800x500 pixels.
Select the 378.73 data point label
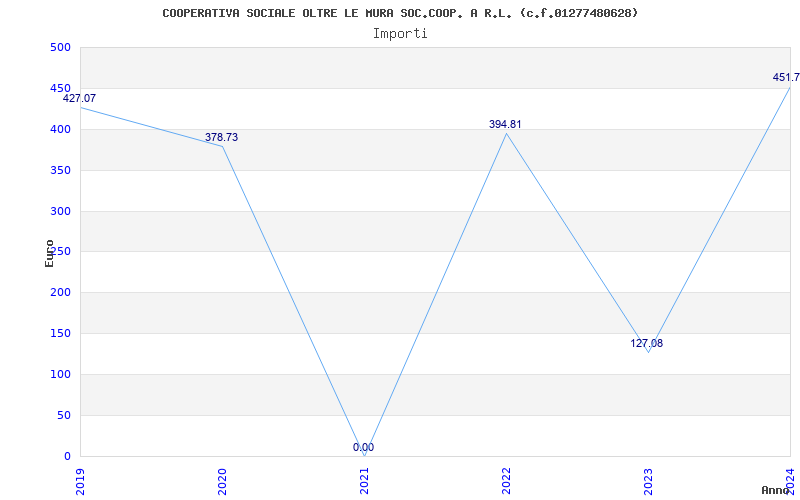(221, 137)
